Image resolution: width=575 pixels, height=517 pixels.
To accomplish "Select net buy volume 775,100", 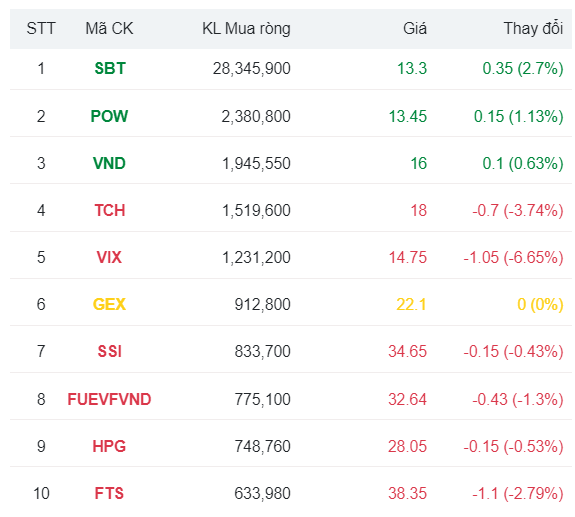I will 263,399.
